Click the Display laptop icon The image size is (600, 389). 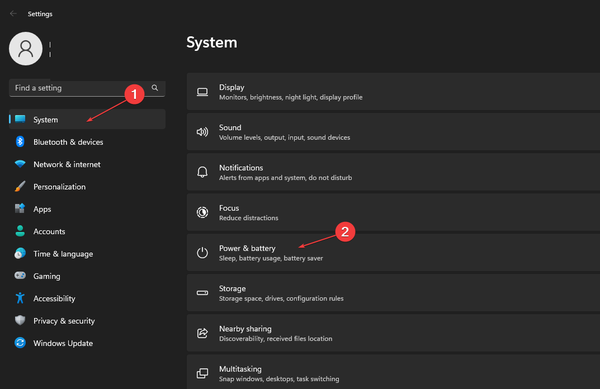[202, 92]
